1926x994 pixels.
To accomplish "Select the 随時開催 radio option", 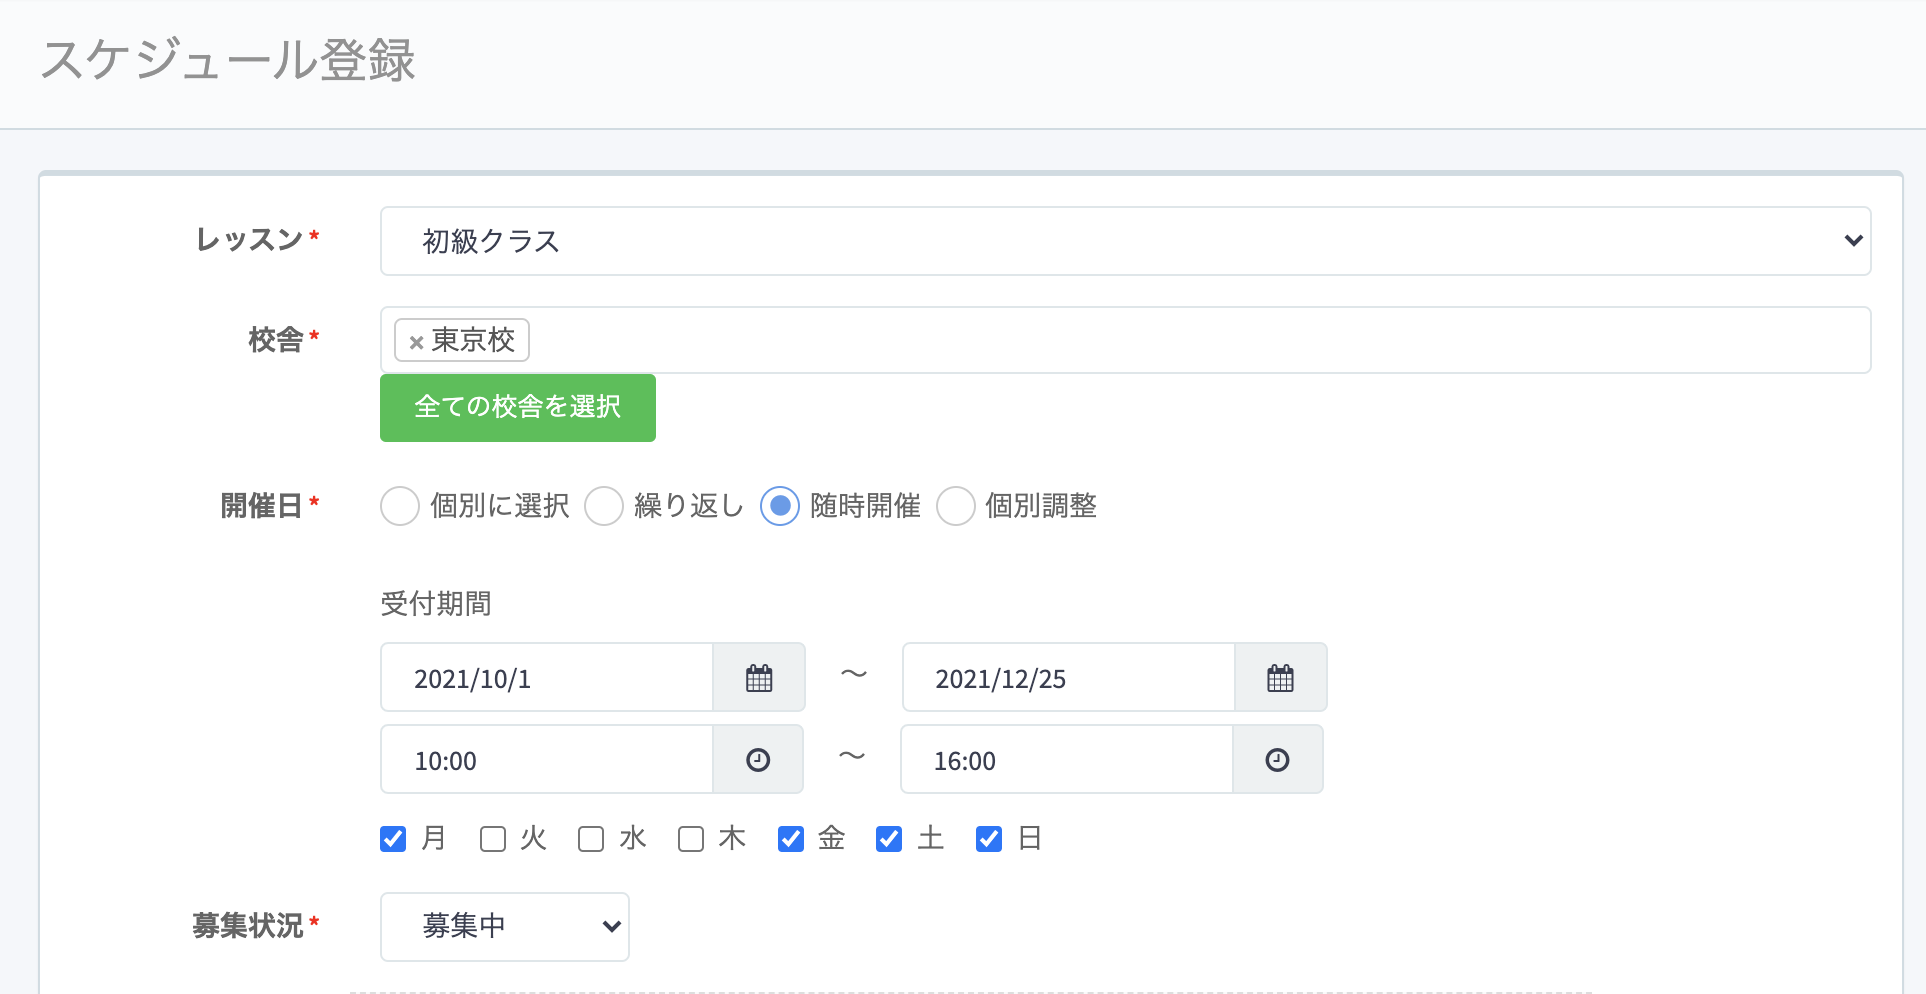I will 780,506.
